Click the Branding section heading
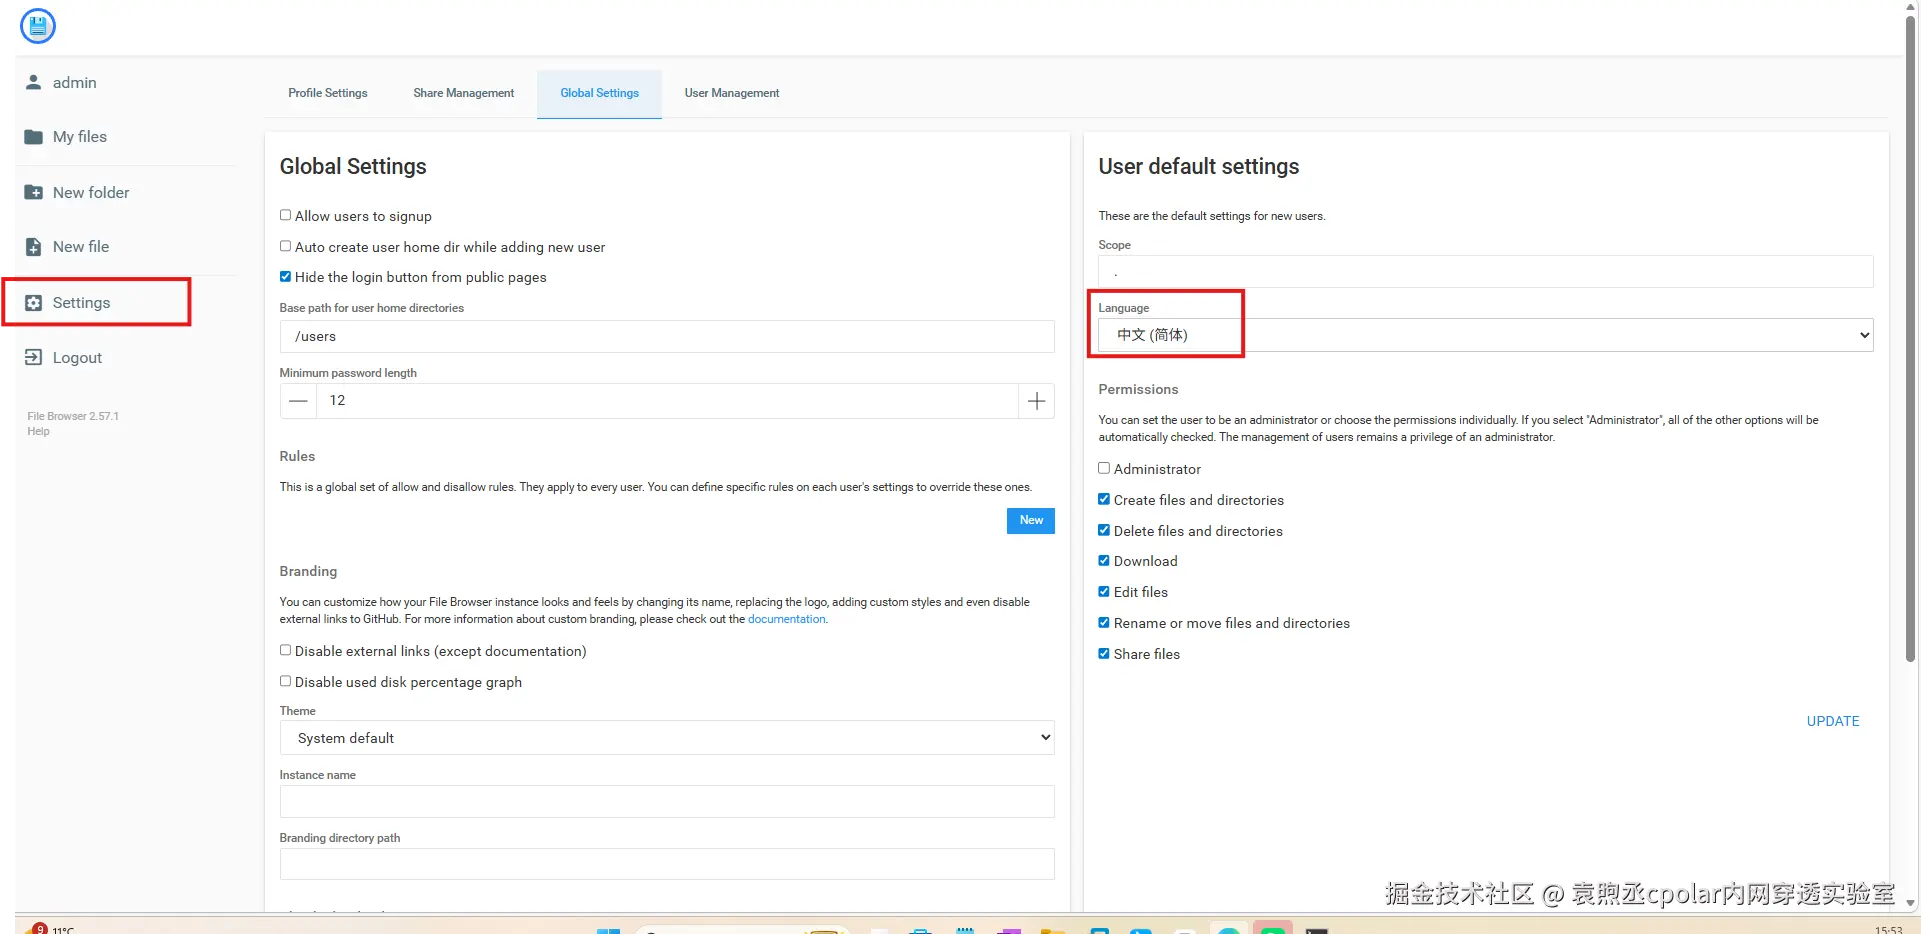 point(308,571)
